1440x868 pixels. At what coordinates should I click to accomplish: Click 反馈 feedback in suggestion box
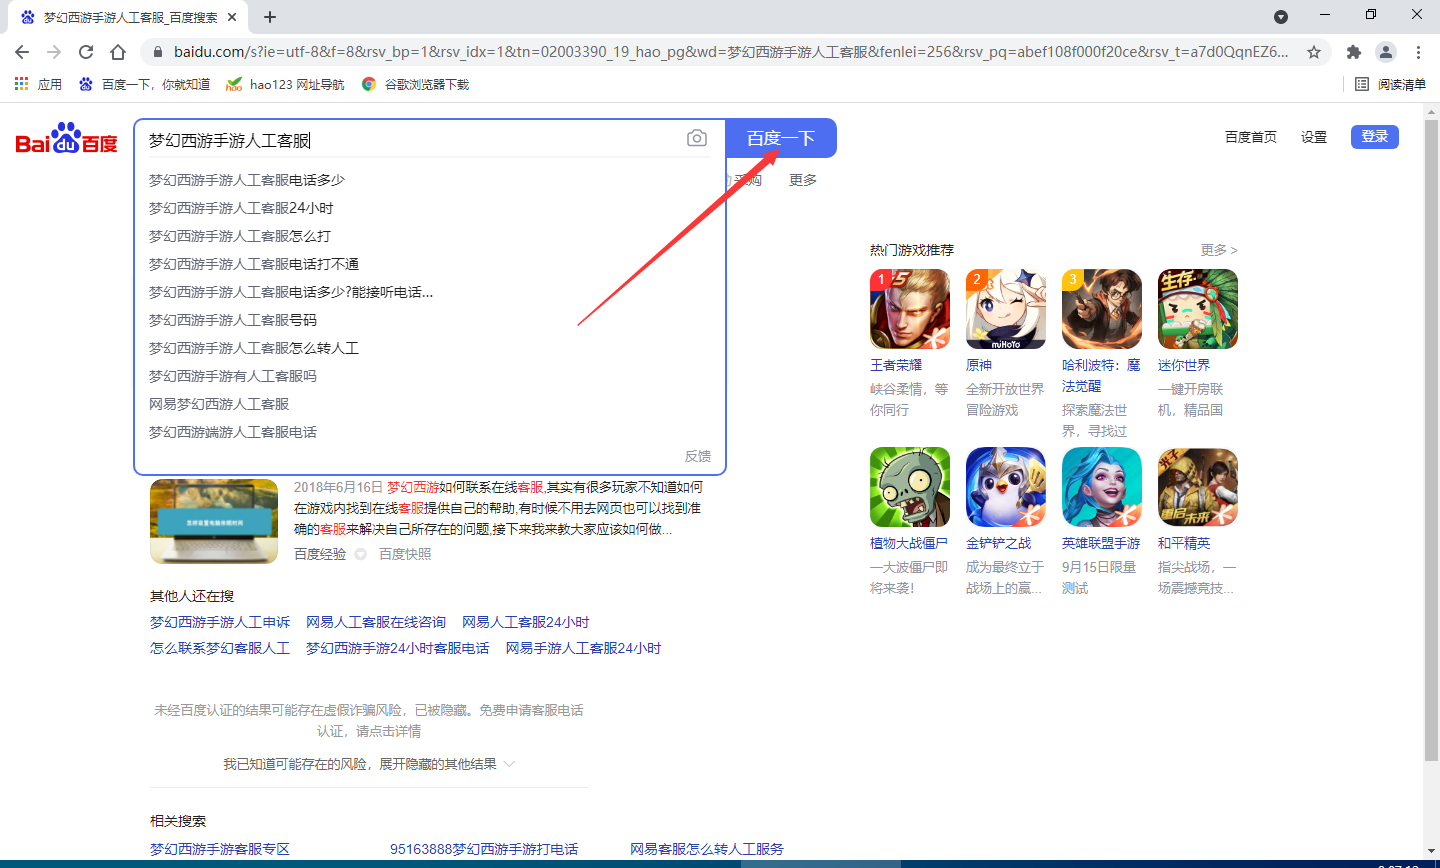[x=698, y=456]
